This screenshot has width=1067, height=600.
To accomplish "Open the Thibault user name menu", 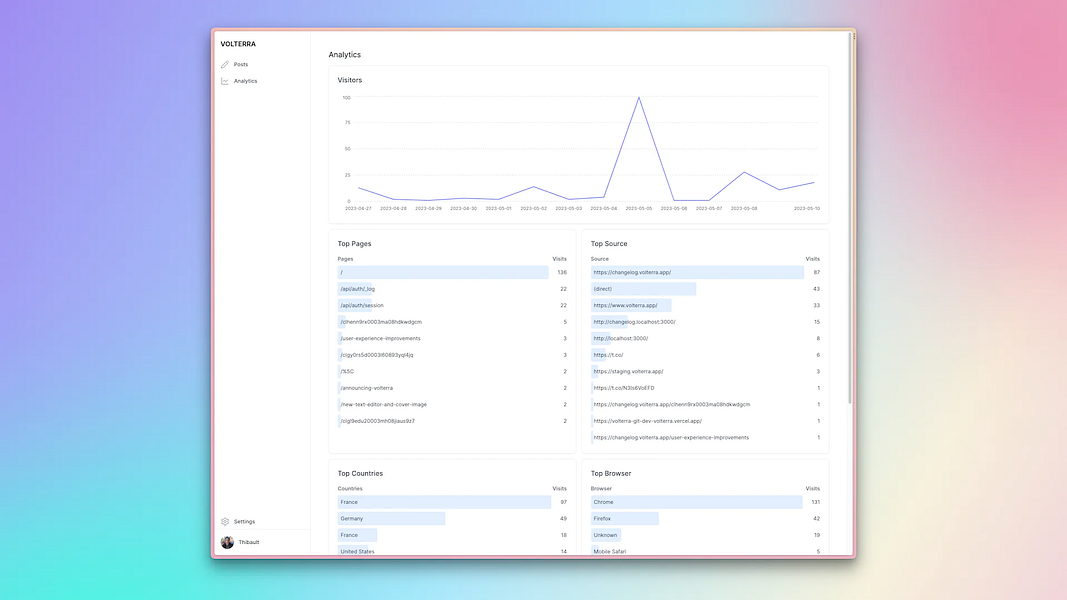I will click(248, 542).
